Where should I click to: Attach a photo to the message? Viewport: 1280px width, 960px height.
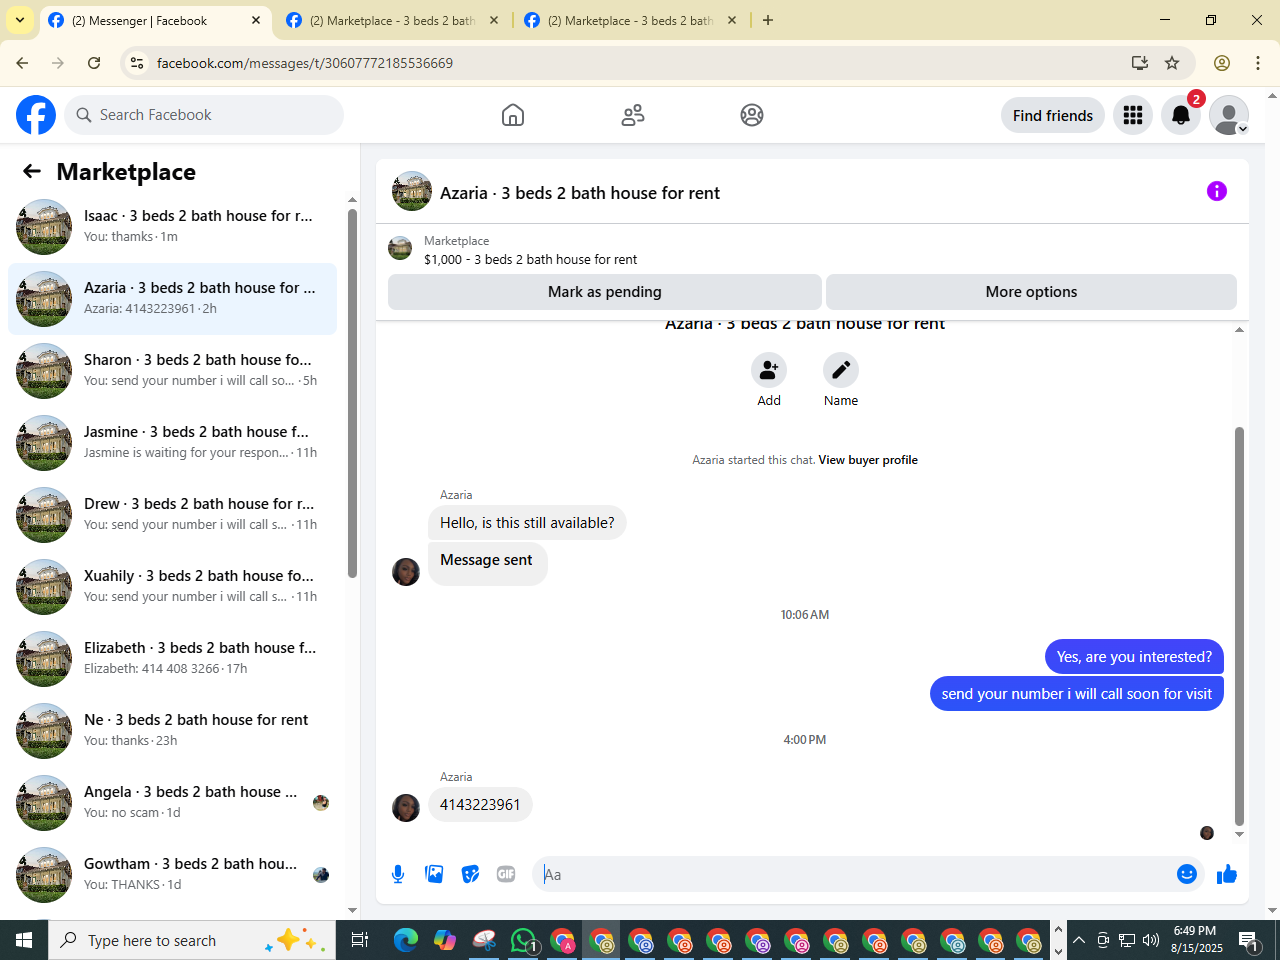pyautogui.click(x=434, y=874)
